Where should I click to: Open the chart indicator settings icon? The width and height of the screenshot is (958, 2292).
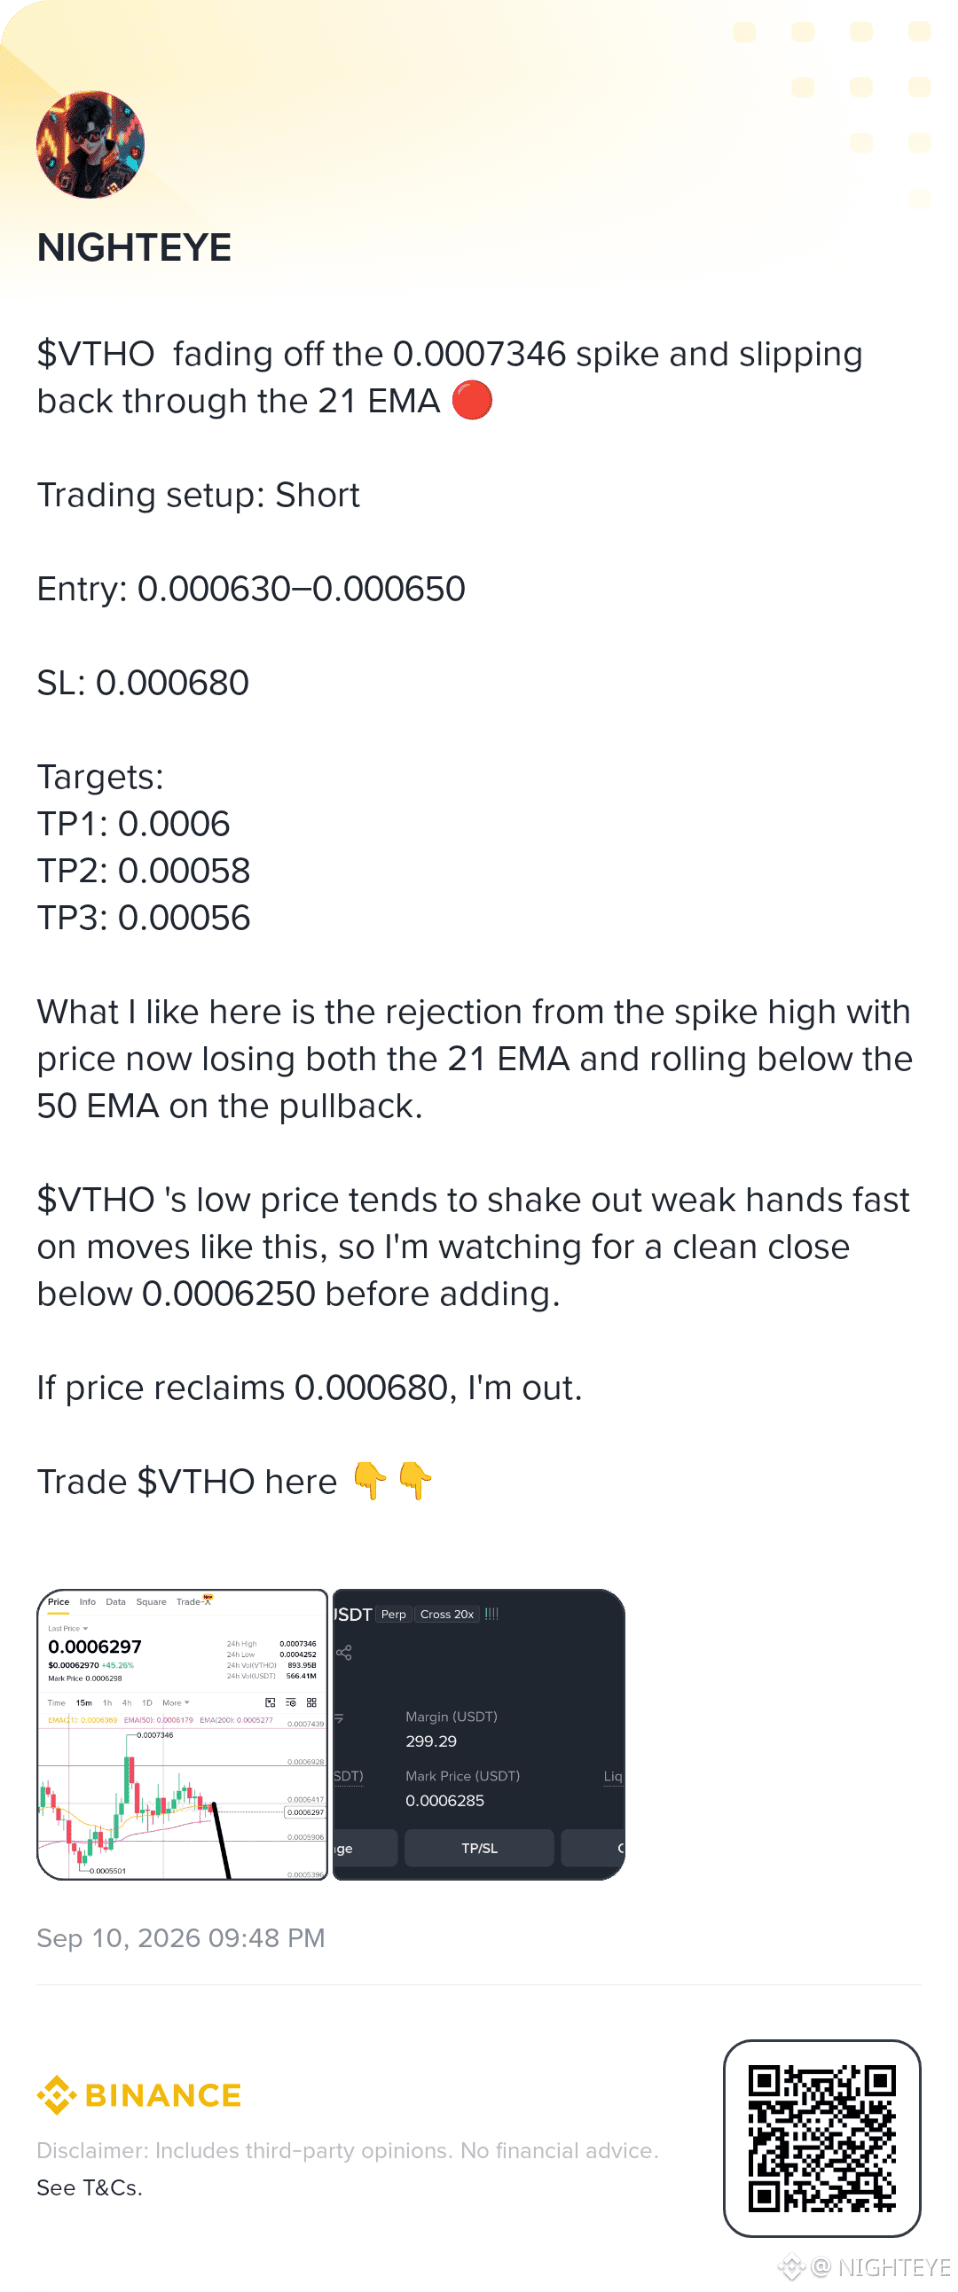coord(291,1702)
